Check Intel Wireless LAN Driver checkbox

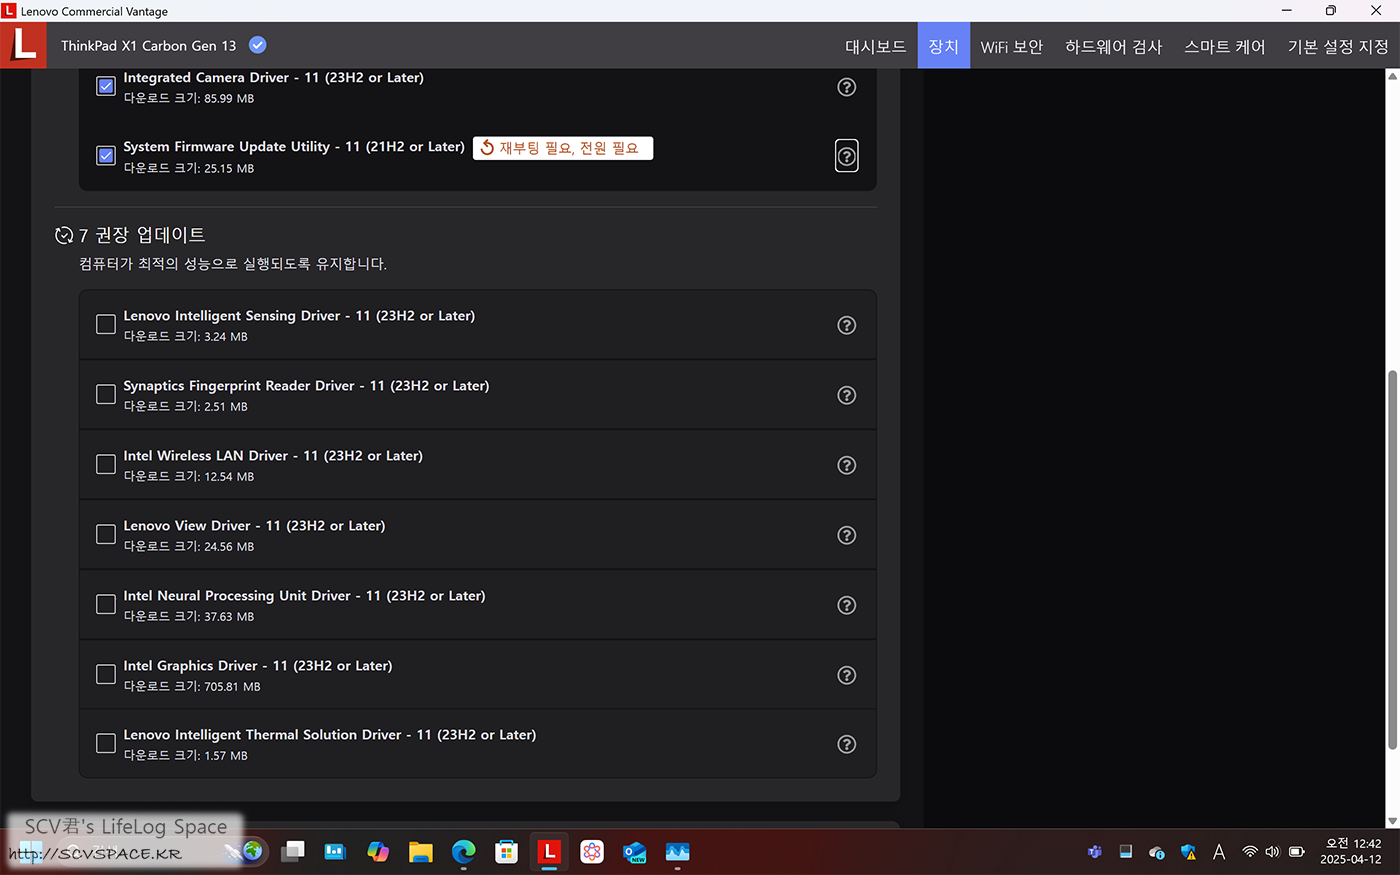tap(106, 465)
